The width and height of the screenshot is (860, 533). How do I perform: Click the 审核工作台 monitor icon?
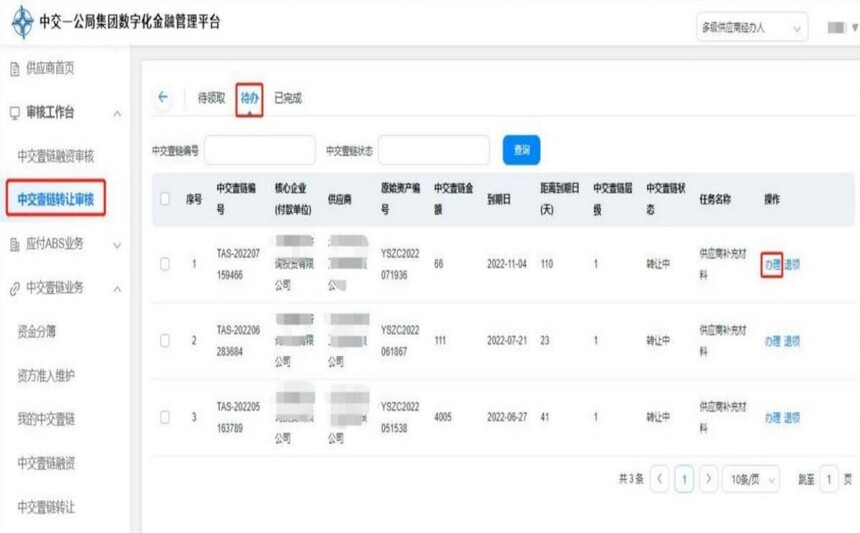tap(15, 113)
